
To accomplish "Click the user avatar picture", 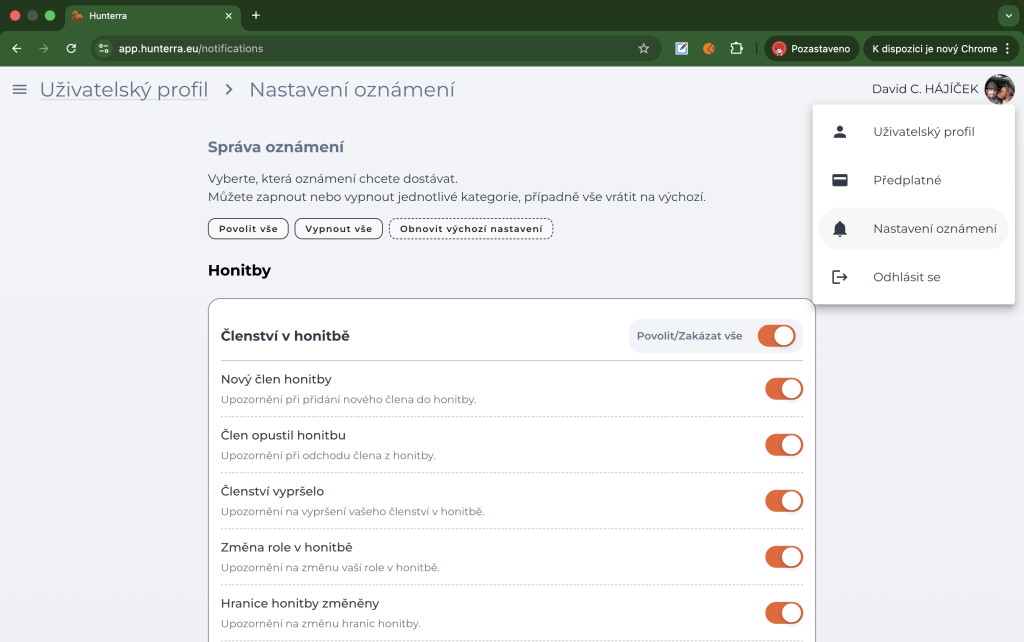I will click(x=998, y=90).
